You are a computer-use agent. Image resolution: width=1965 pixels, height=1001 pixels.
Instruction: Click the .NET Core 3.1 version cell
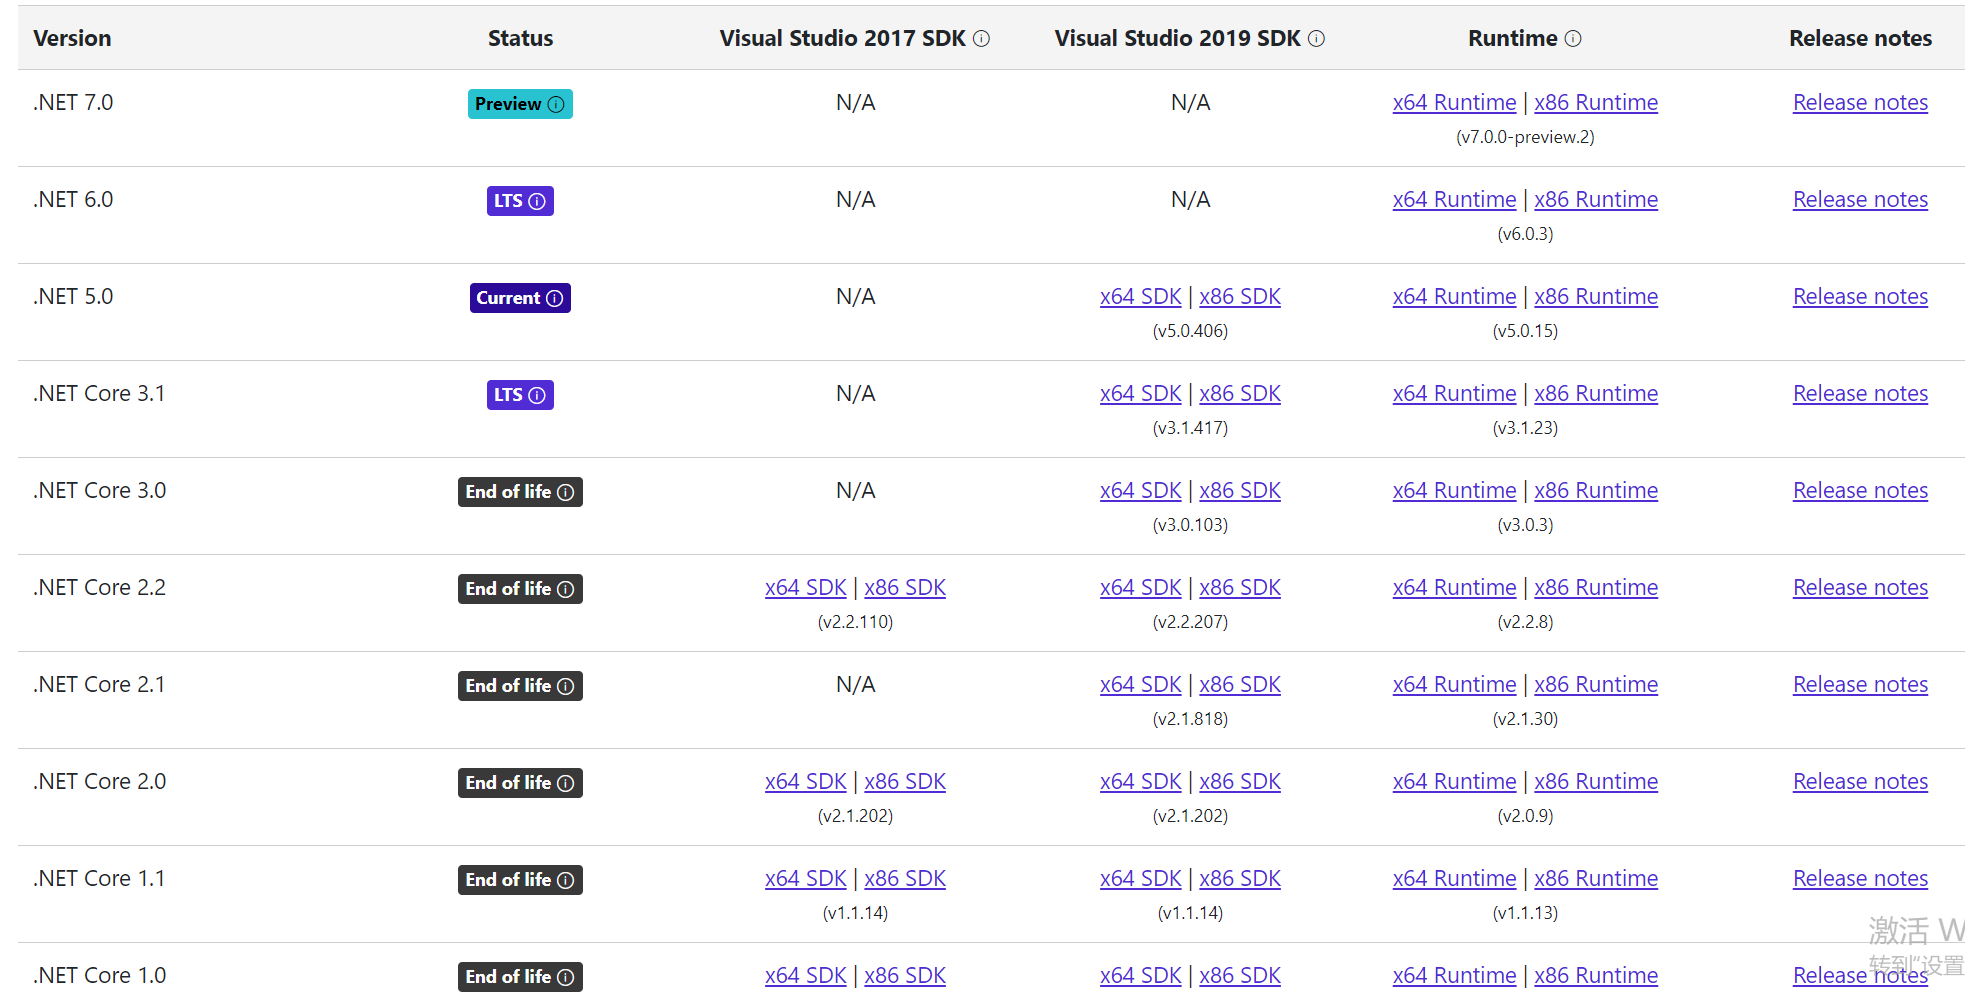pyautogui.click(x=99, y=393)
